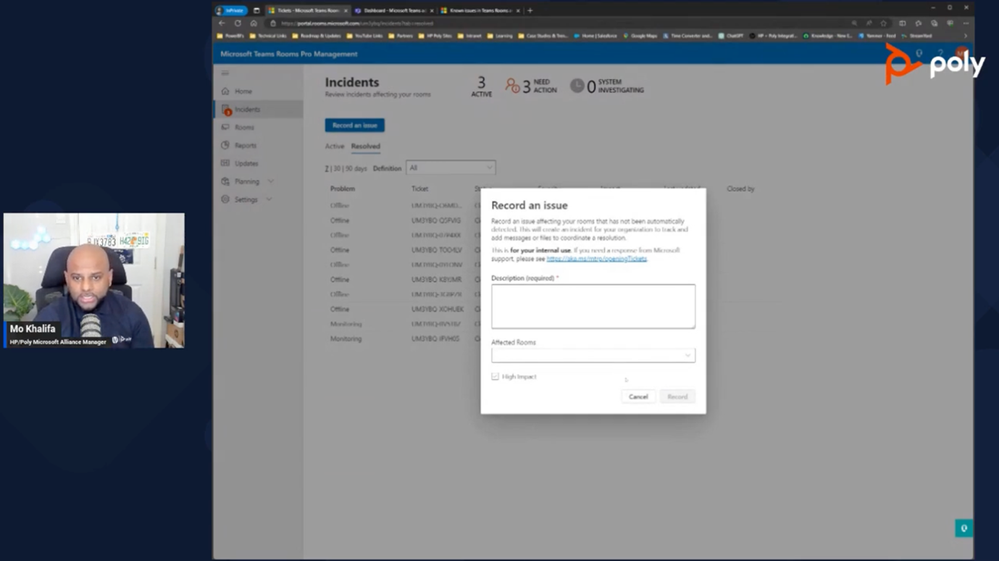Click Mo Khalifa's webcam thumbnail

[x=94, y=280]
